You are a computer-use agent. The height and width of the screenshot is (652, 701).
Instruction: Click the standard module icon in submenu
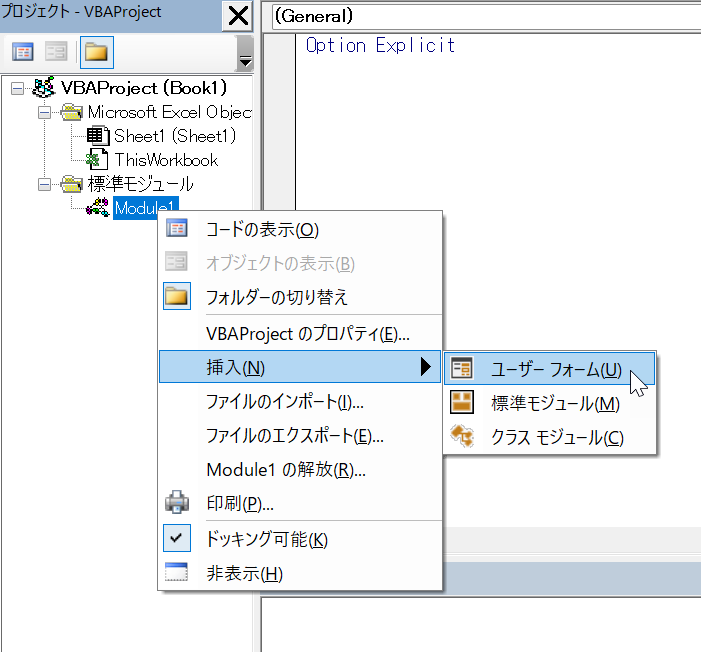coord(461,402)
